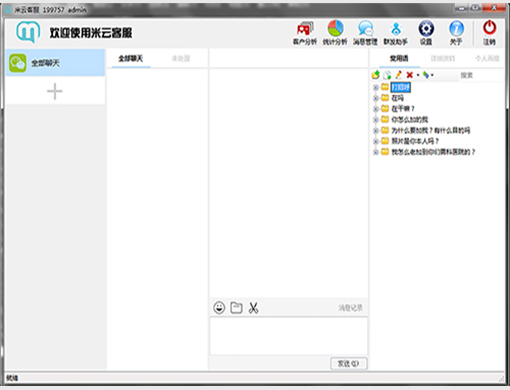Screen dimensions: 510x390
Task: Open the emoji smiley picker
Action: [219, 307]
